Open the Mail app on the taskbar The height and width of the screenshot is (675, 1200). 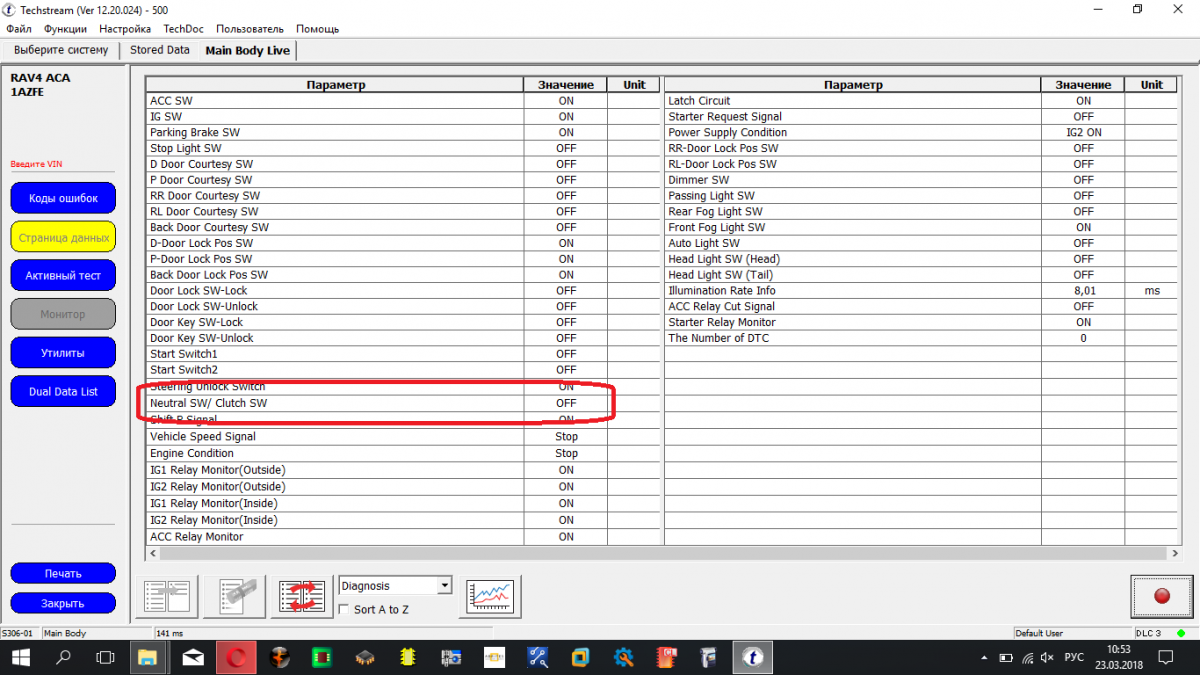pos(194,657)
